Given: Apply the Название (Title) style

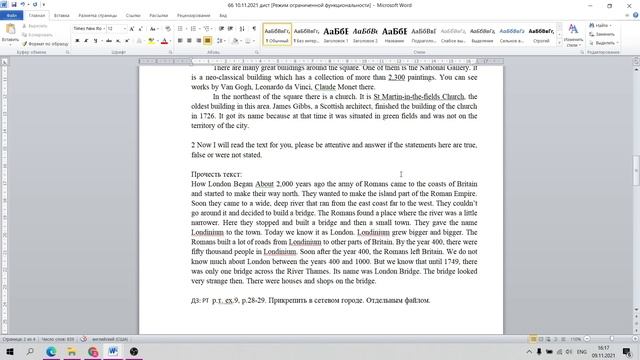Looking at the screenshot, I should point(394,34).
